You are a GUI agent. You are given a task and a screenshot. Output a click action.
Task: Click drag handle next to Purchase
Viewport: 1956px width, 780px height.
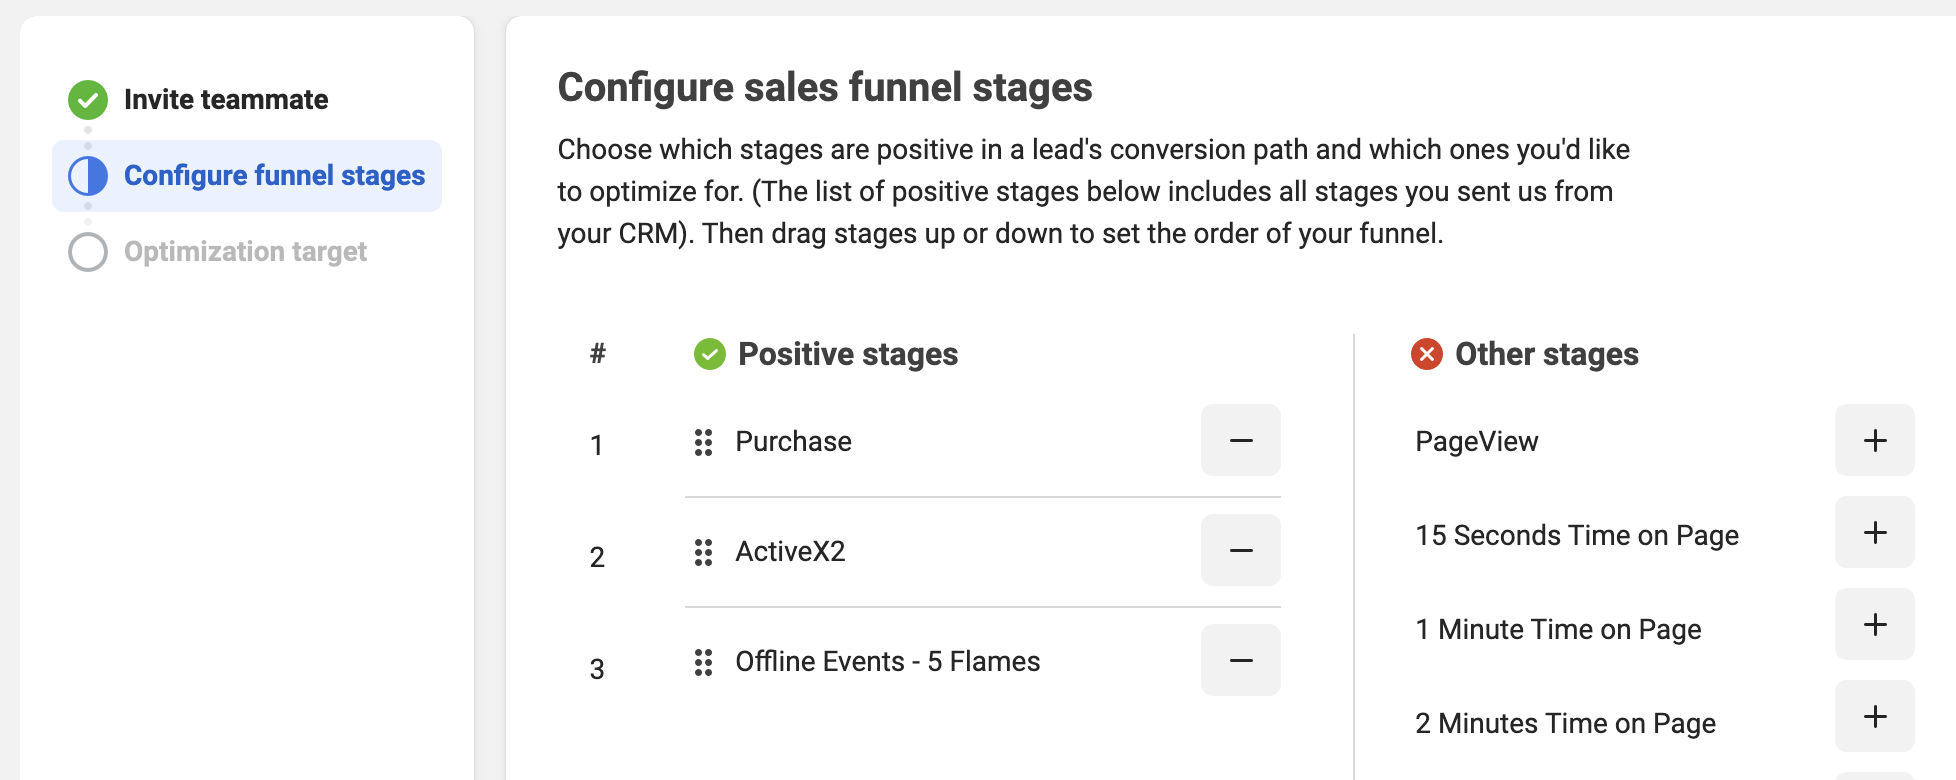click(703, 442)
